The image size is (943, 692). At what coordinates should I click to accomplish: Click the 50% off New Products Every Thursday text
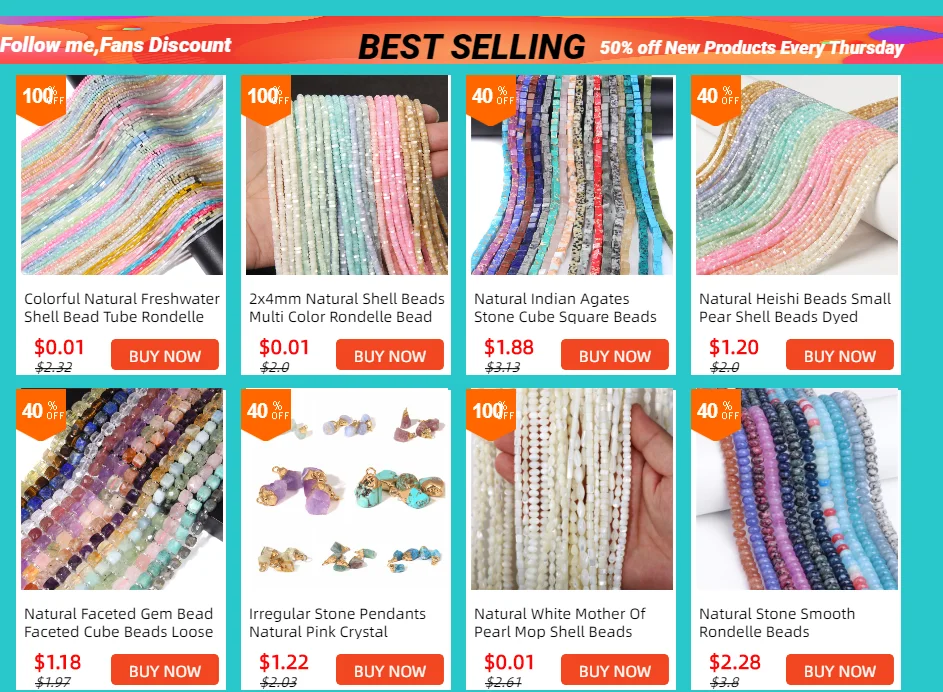pos(752,48)
